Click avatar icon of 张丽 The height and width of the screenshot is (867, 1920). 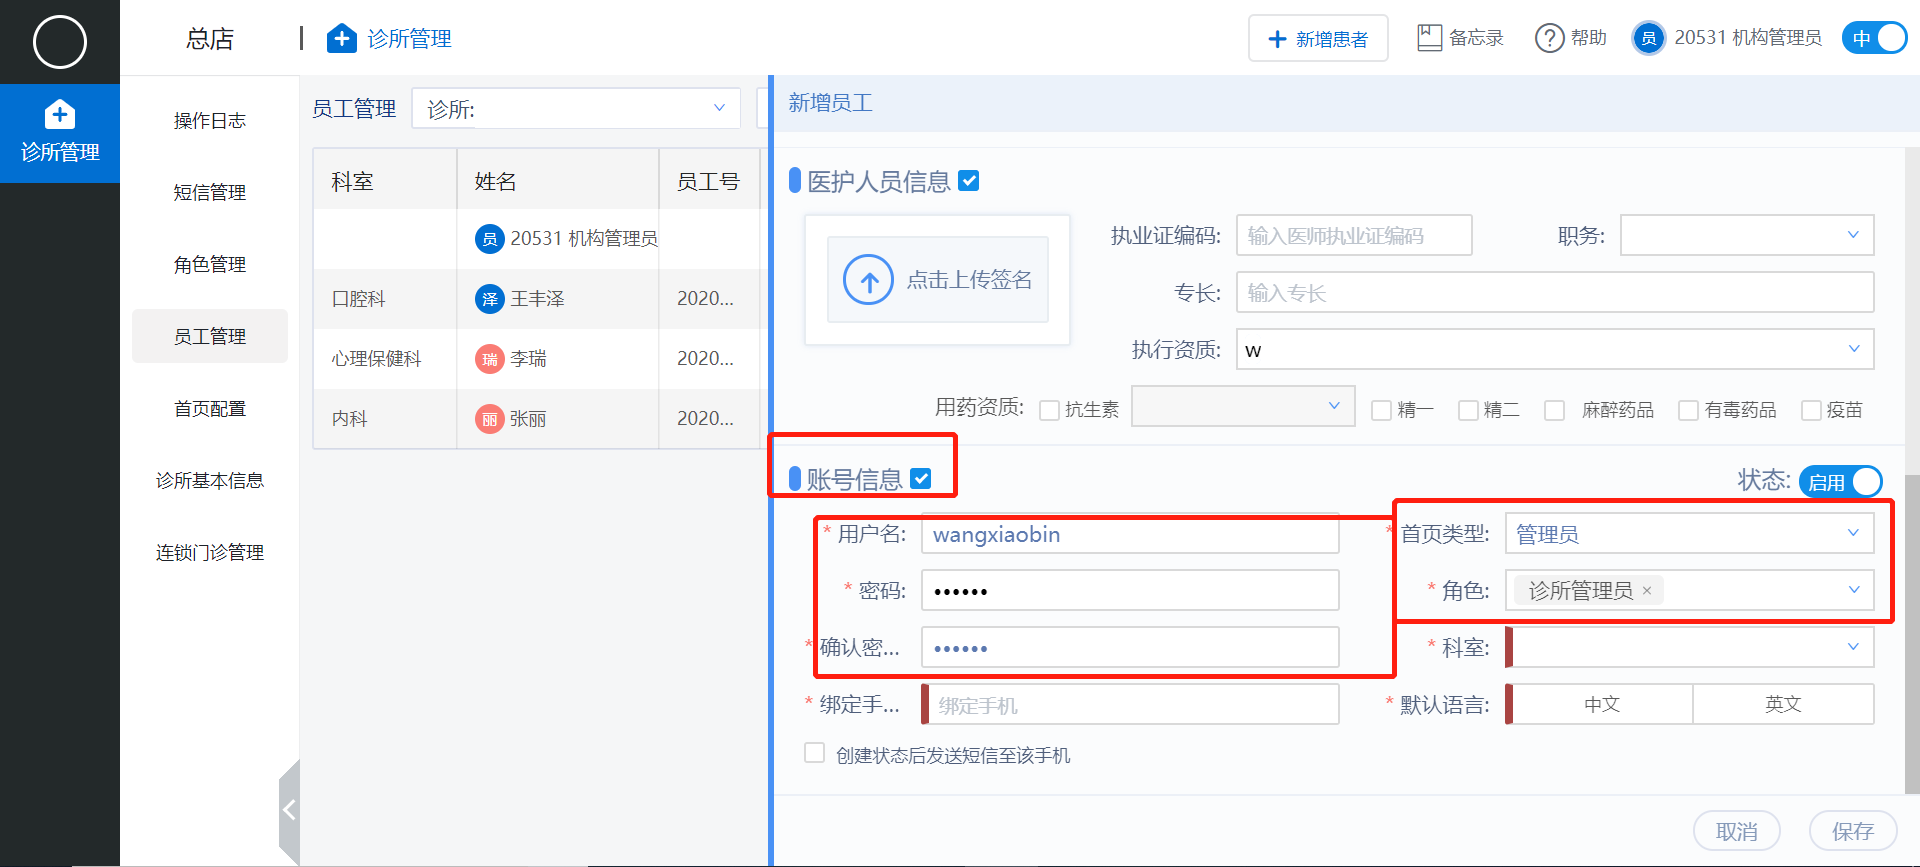click(490, 419)
